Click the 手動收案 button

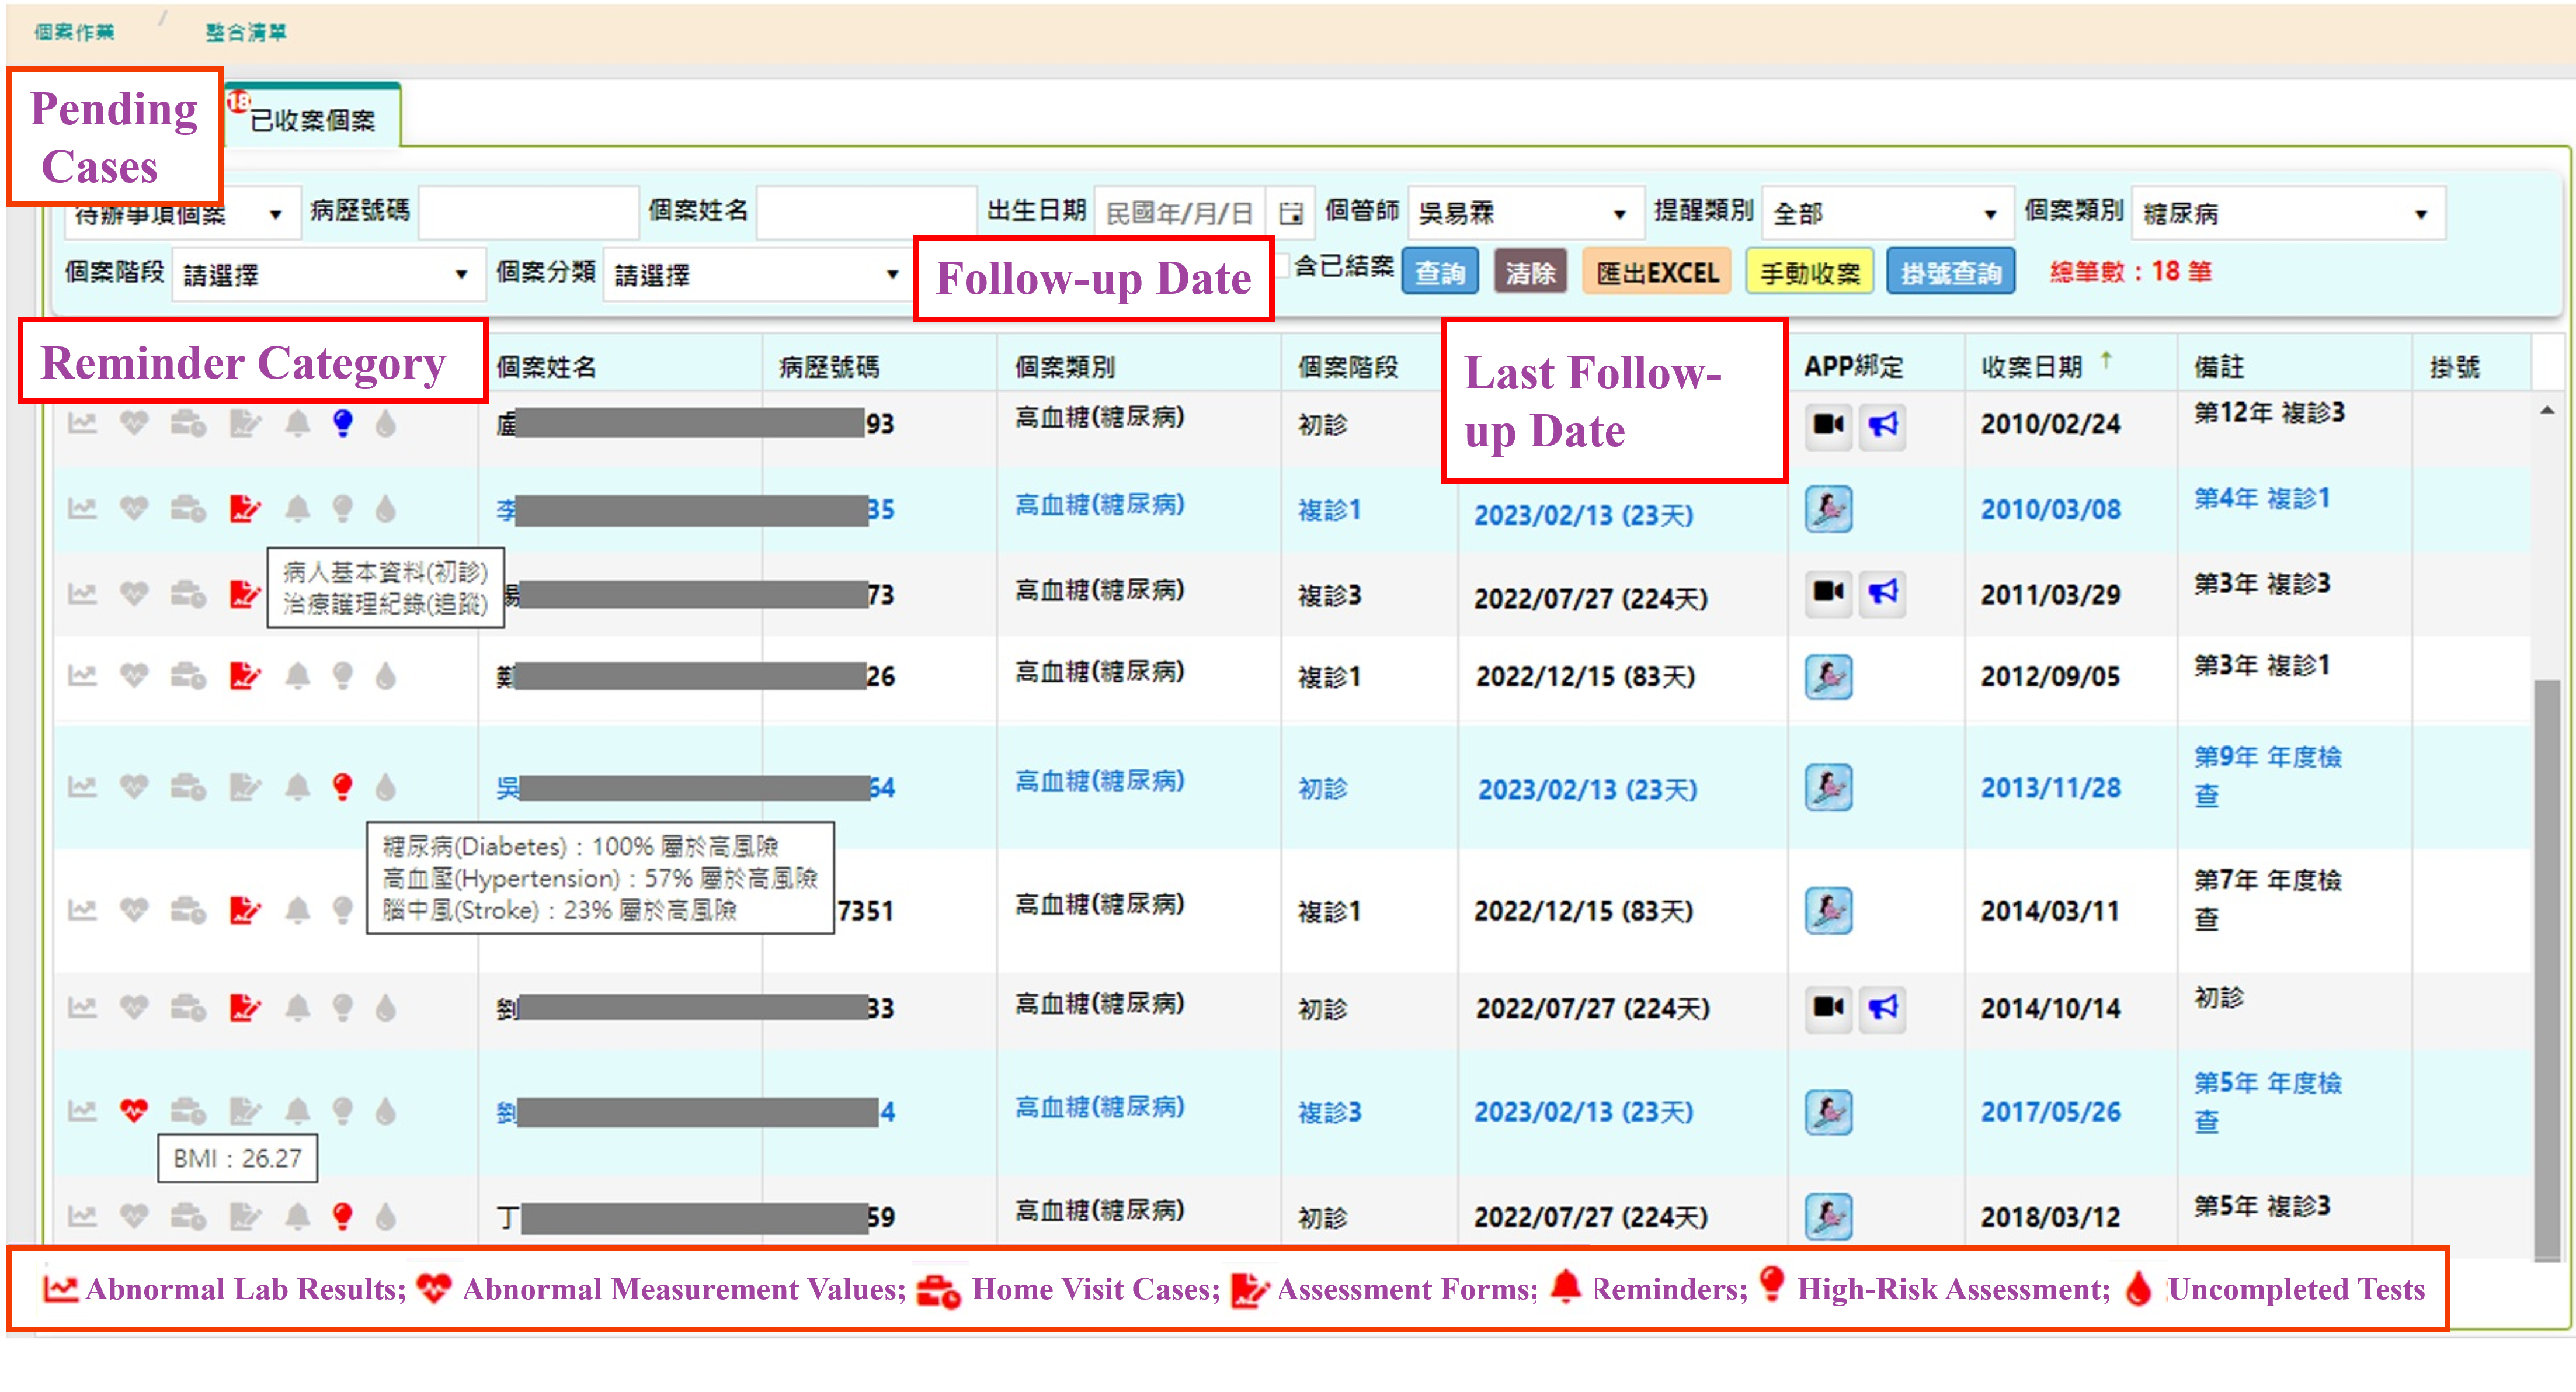[x=1810, y=272]
